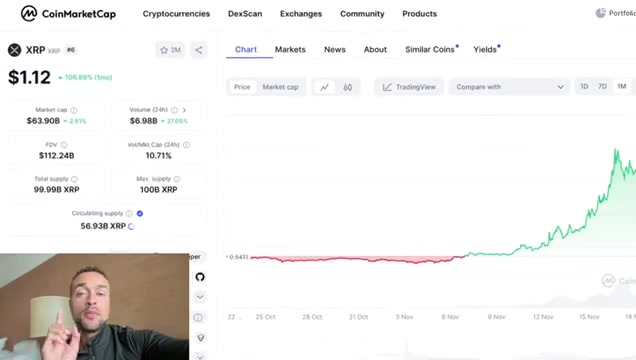Click the Total supply info icon

(74, 179)
